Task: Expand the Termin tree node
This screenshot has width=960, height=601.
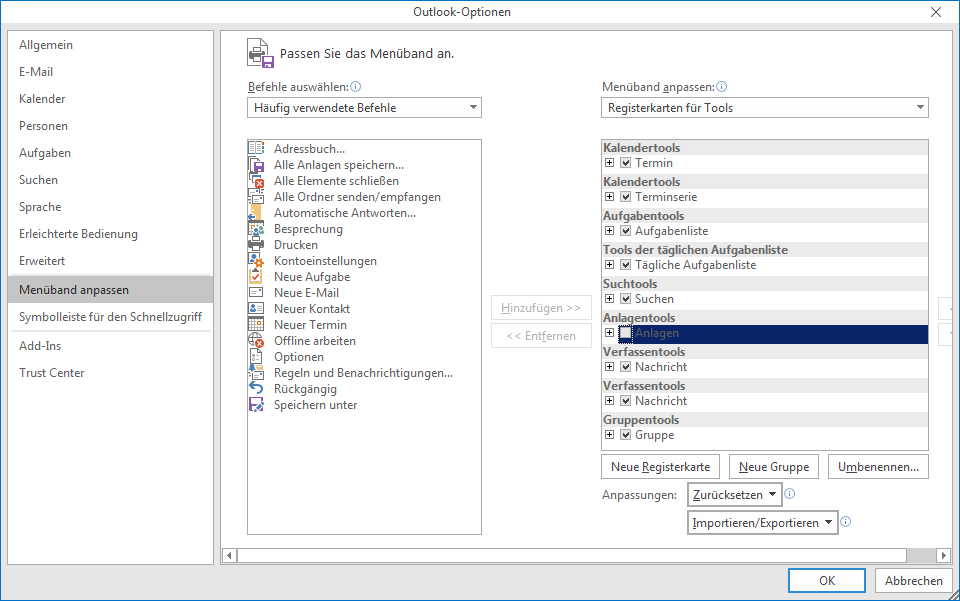Action: pyautogui.click(x=610, y=163)
